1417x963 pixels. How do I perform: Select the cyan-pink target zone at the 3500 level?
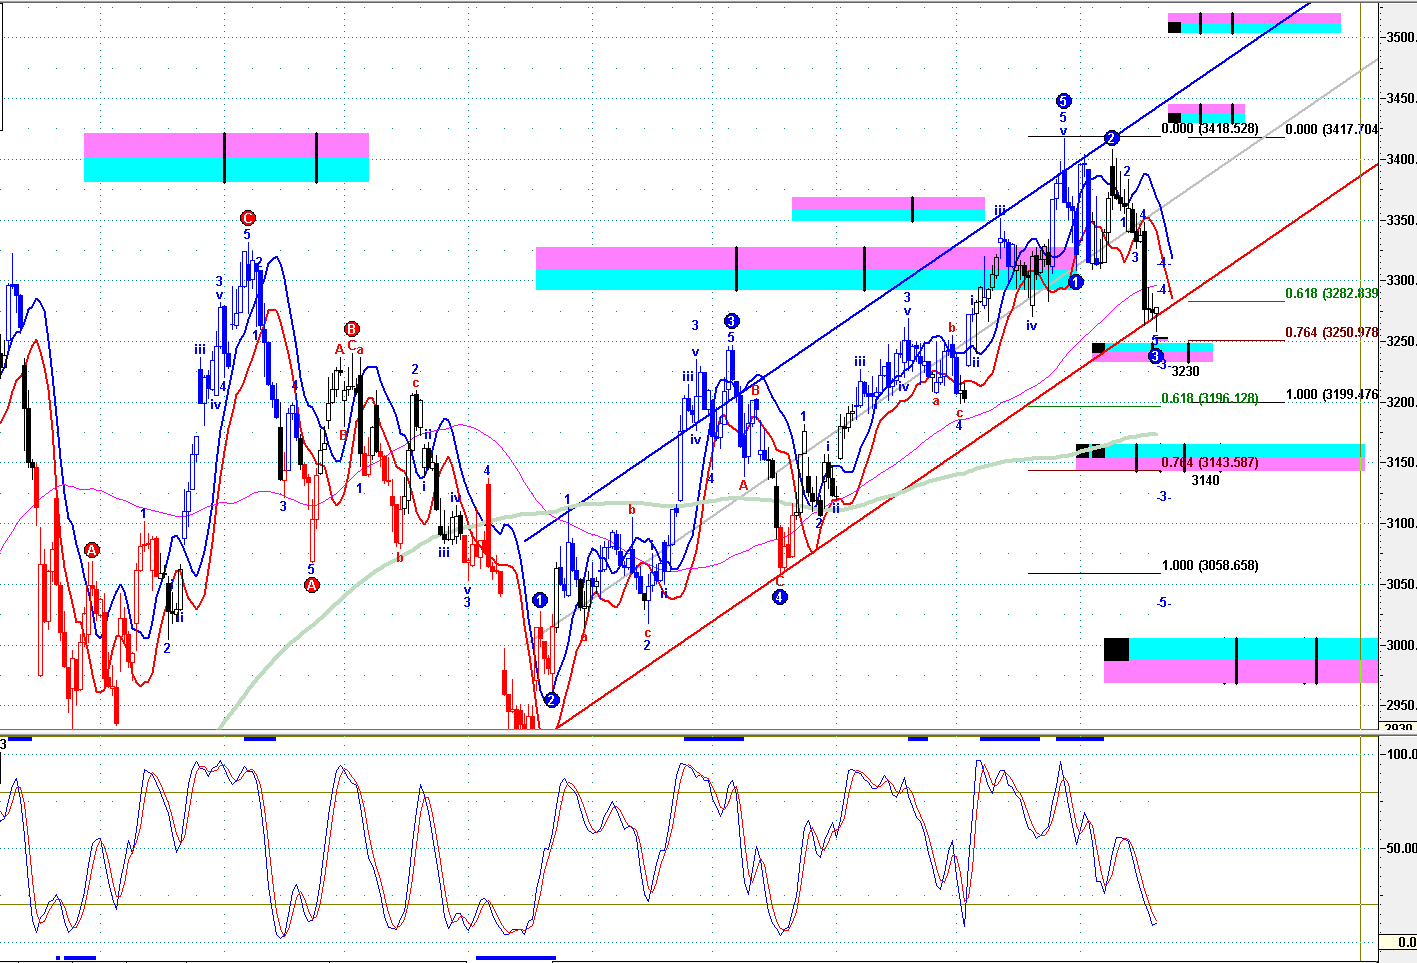[1254, 23]
